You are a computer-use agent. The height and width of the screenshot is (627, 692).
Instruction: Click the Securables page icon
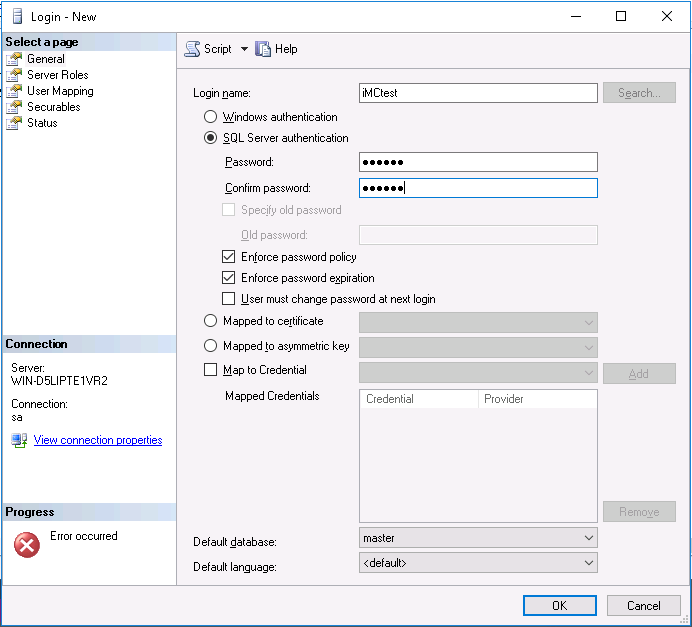point(14,107)
